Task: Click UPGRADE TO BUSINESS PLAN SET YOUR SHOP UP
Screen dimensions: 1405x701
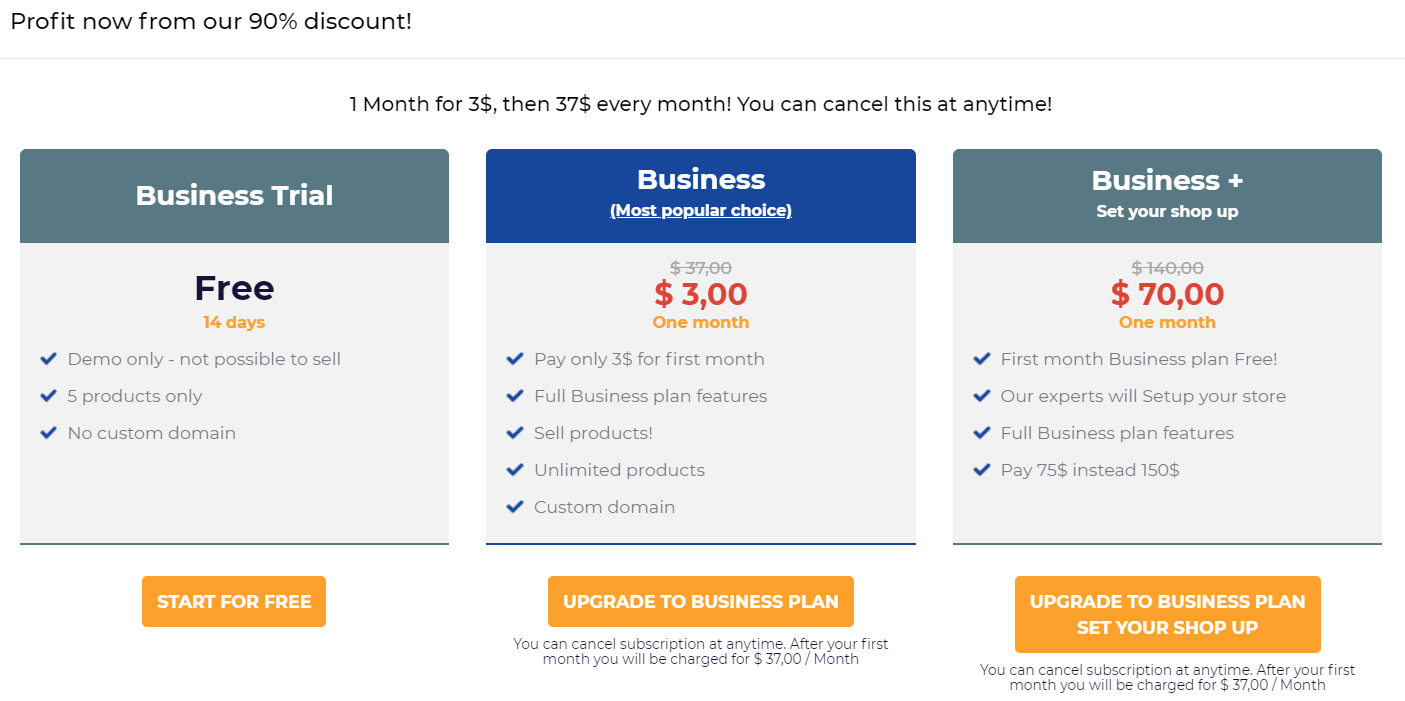Action: pos(1167,614)
